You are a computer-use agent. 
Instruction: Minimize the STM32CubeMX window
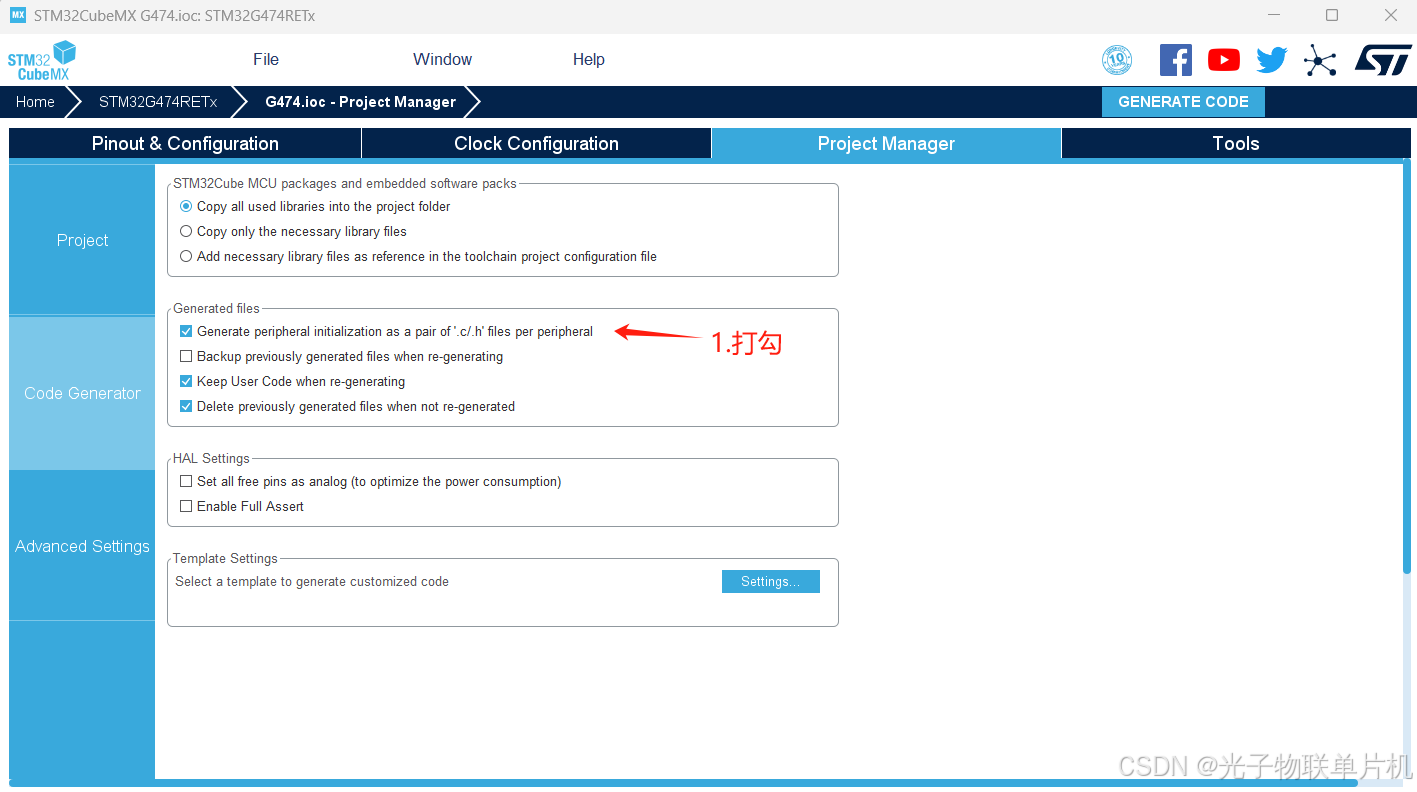pyautogui.click(x=1274, y=15)
